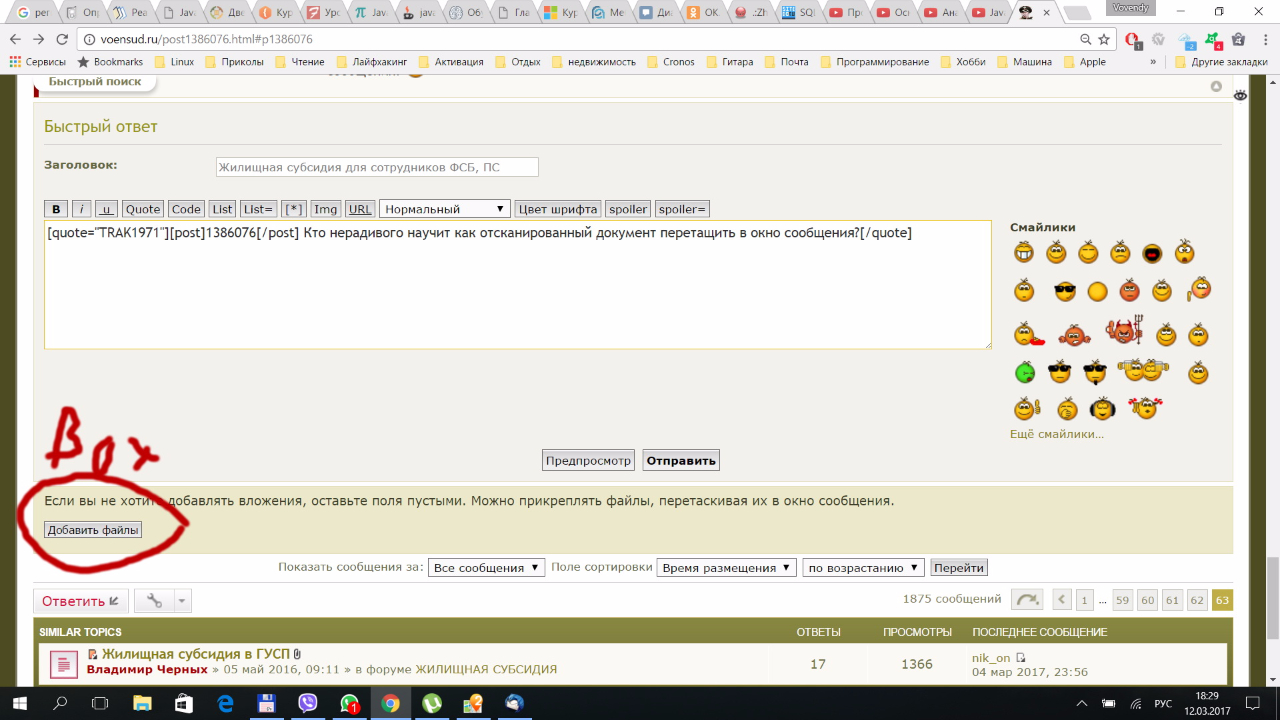Expand the 'Все сообщения' dropdown
This screenshot has width=1280, height=720.
pos(486,568)
